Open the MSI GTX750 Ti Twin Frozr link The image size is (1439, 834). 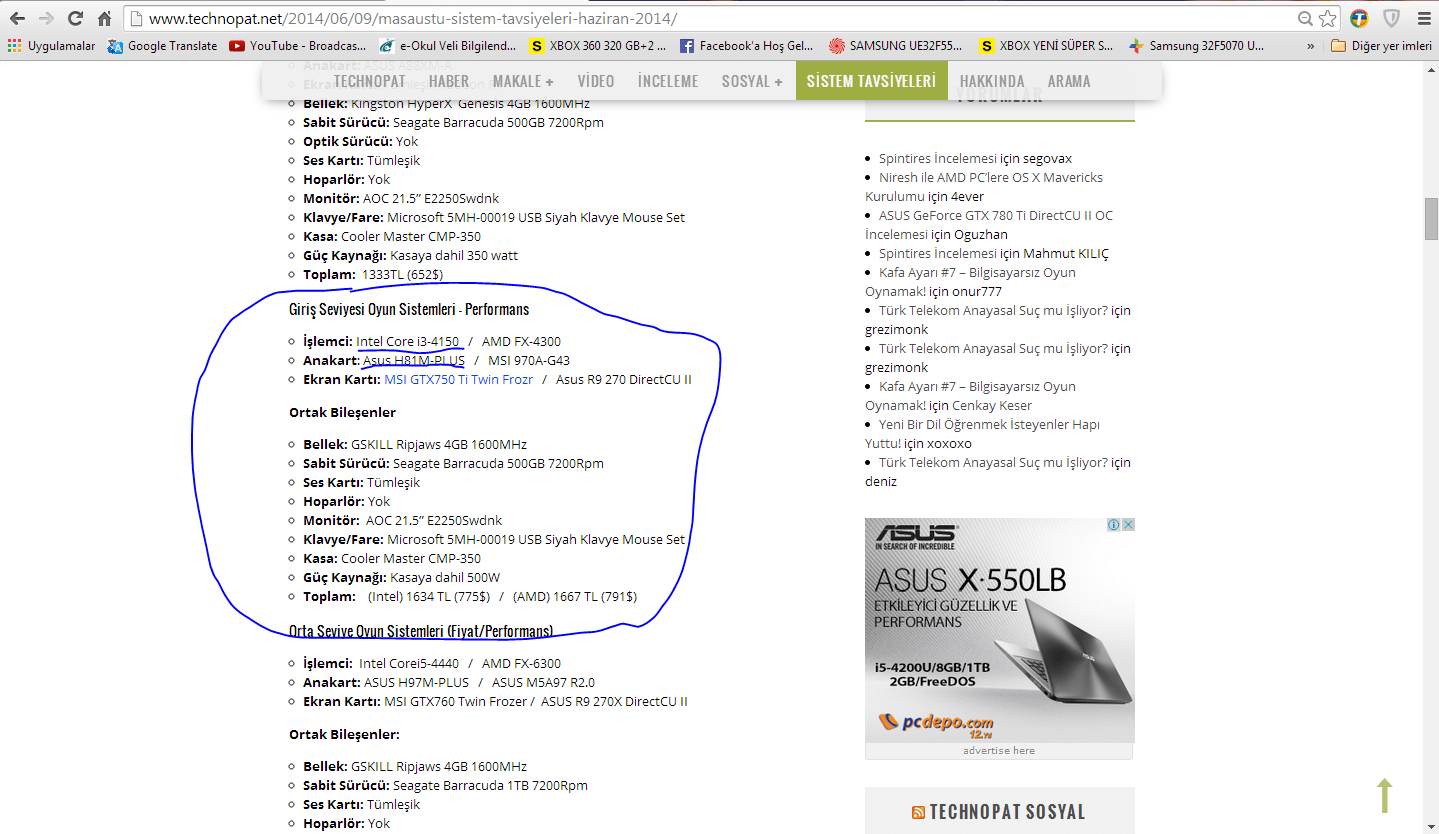click(459, 380)
